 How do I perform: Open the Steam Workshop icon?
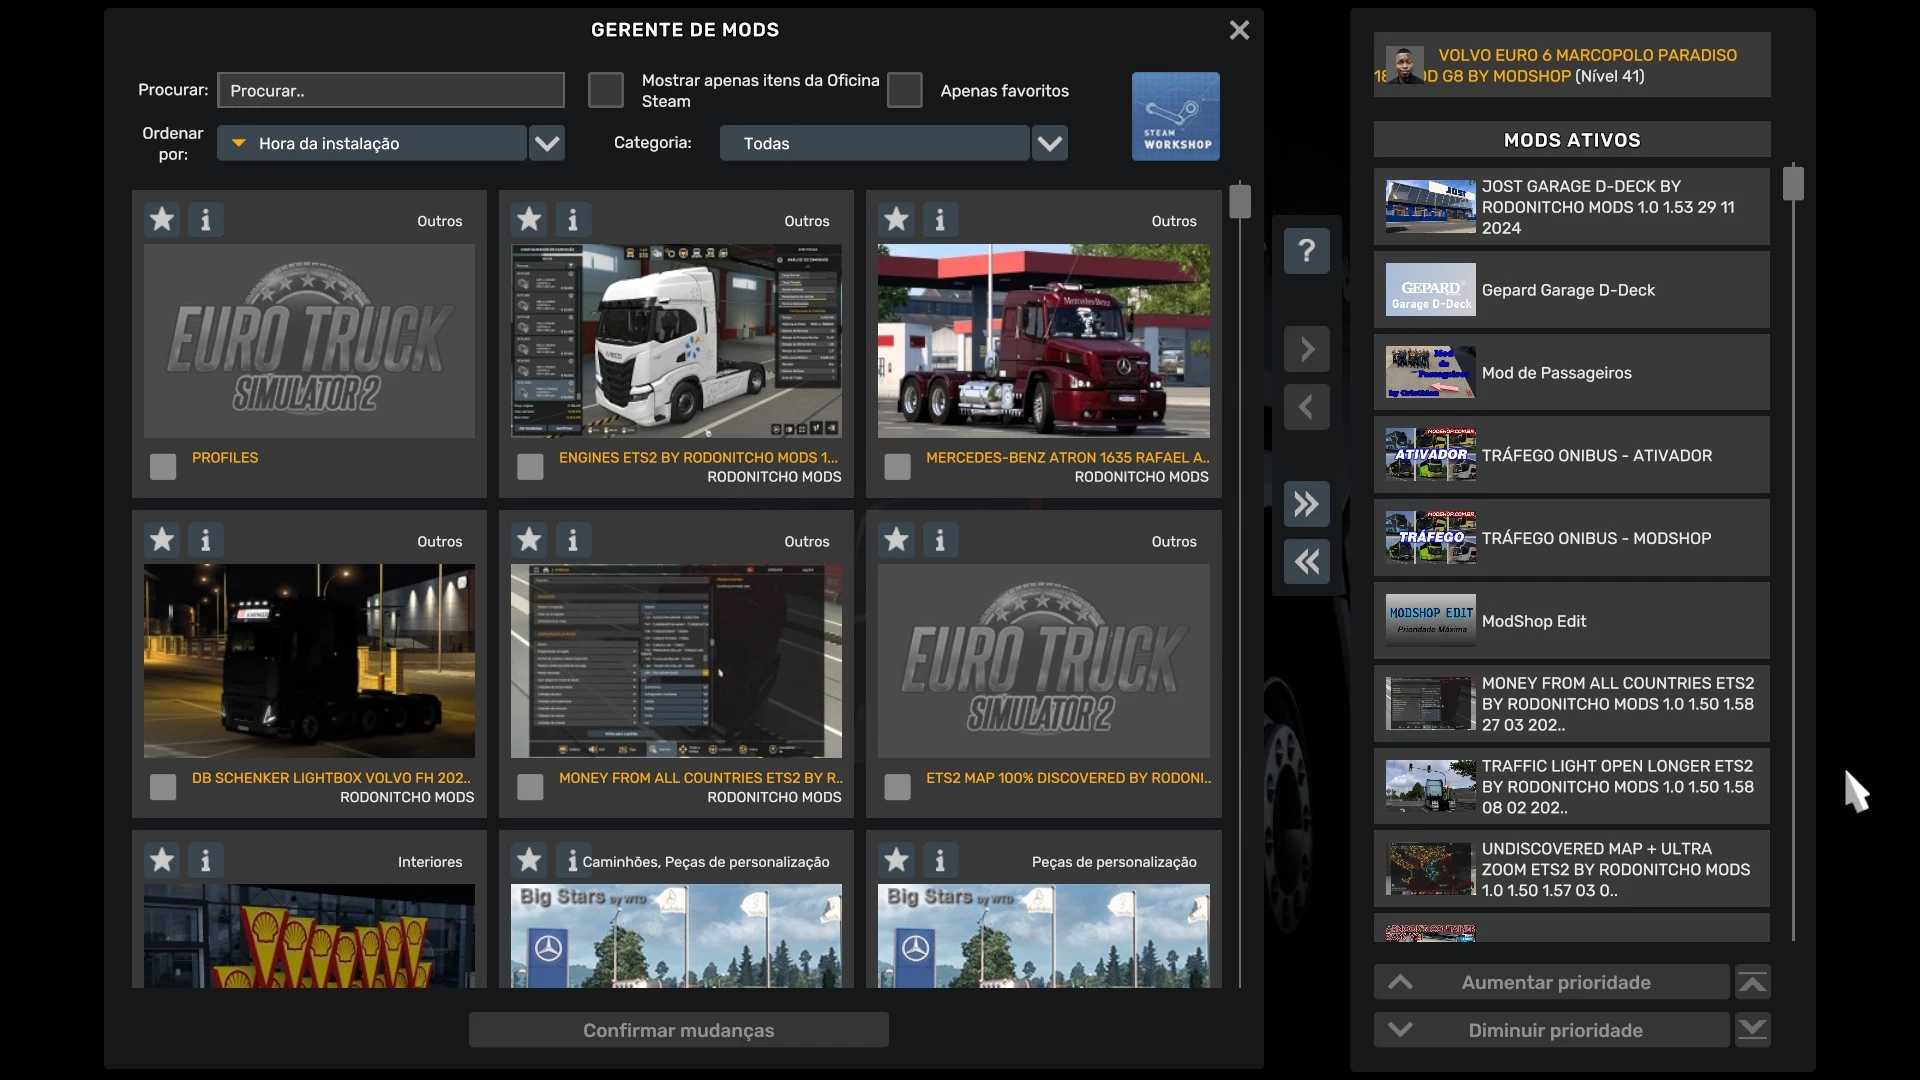tap(1175, 116)
